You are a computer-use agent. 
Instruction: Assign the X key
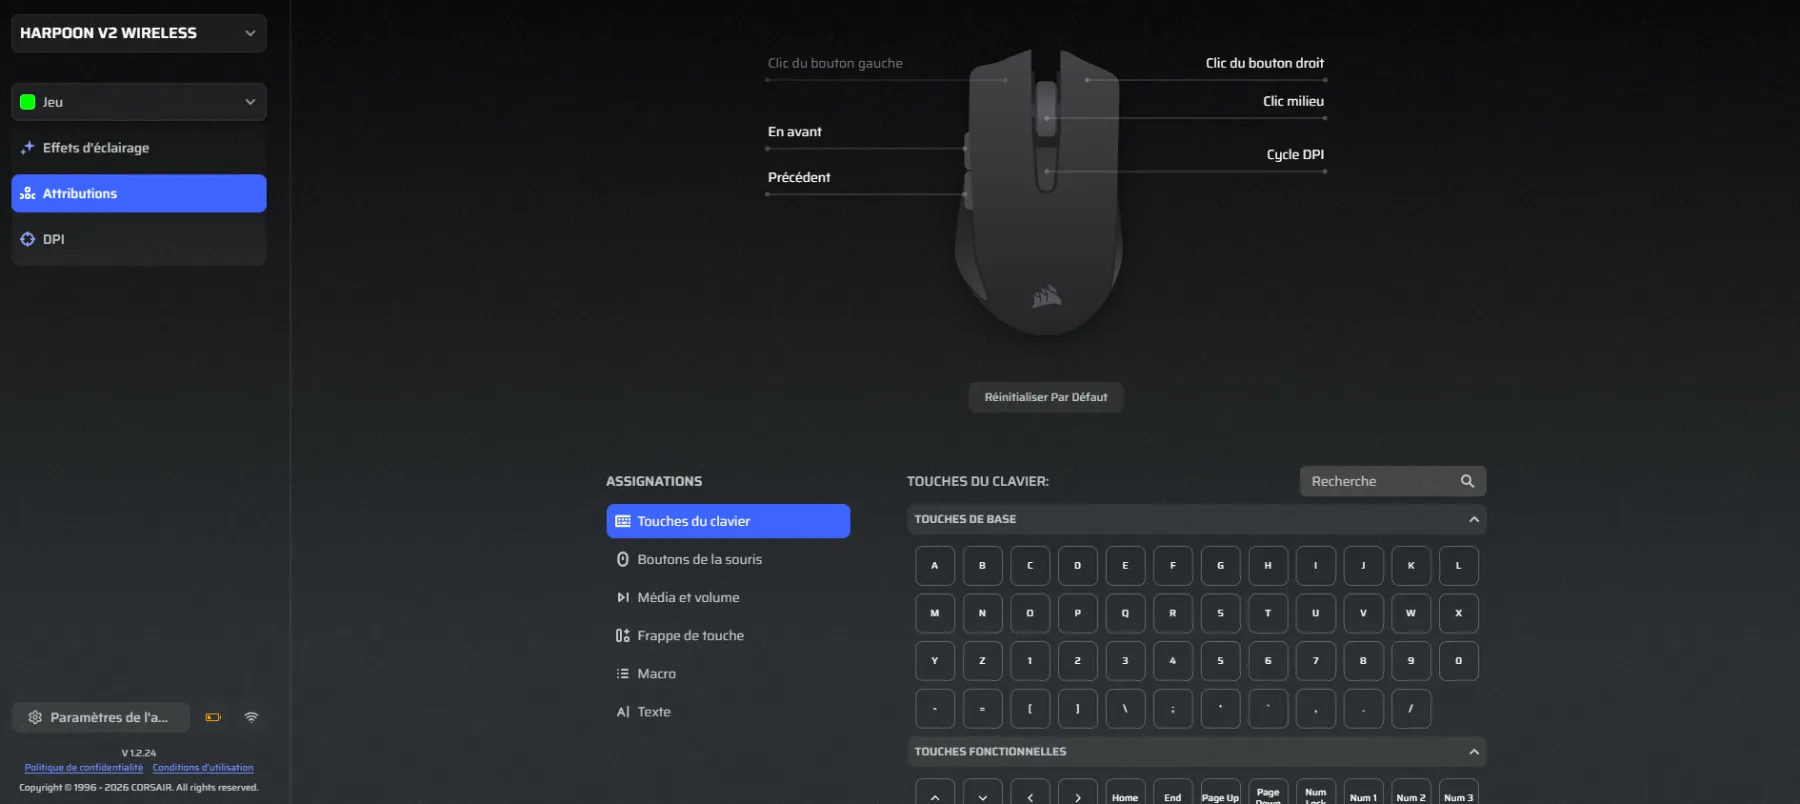[1458, 613]
